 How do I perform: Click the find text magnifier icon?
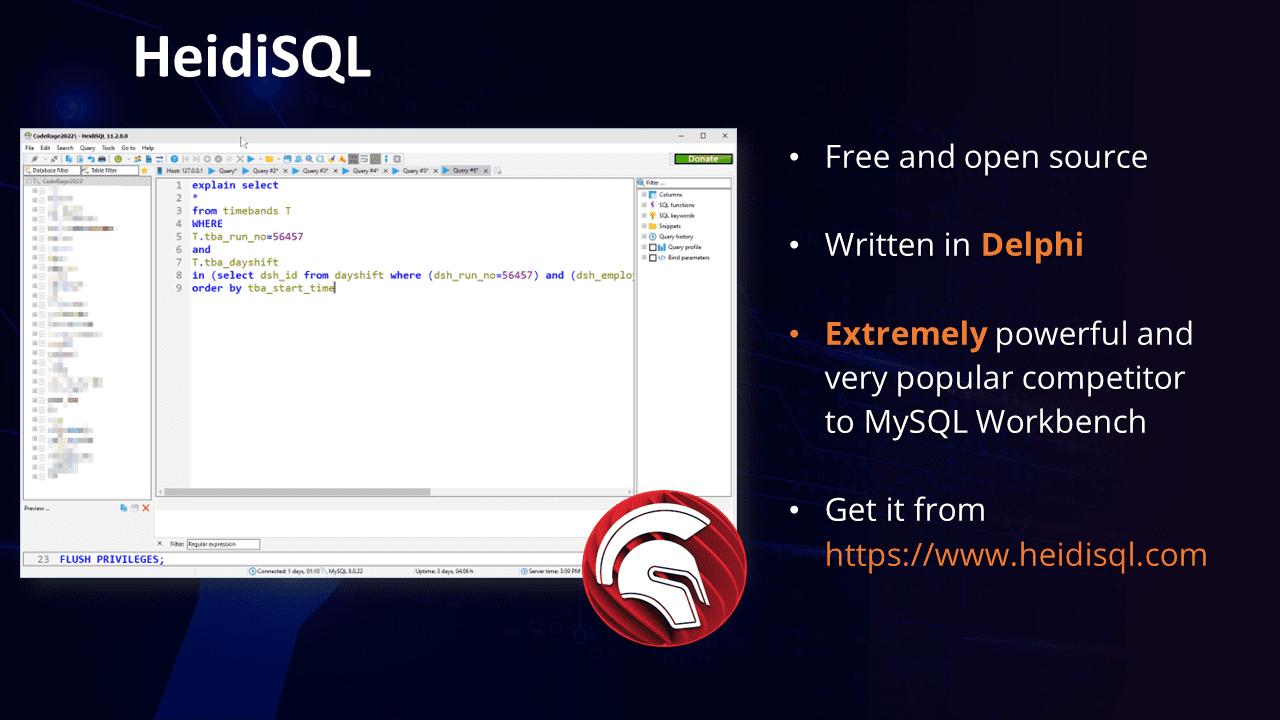(x=309, y=159)
